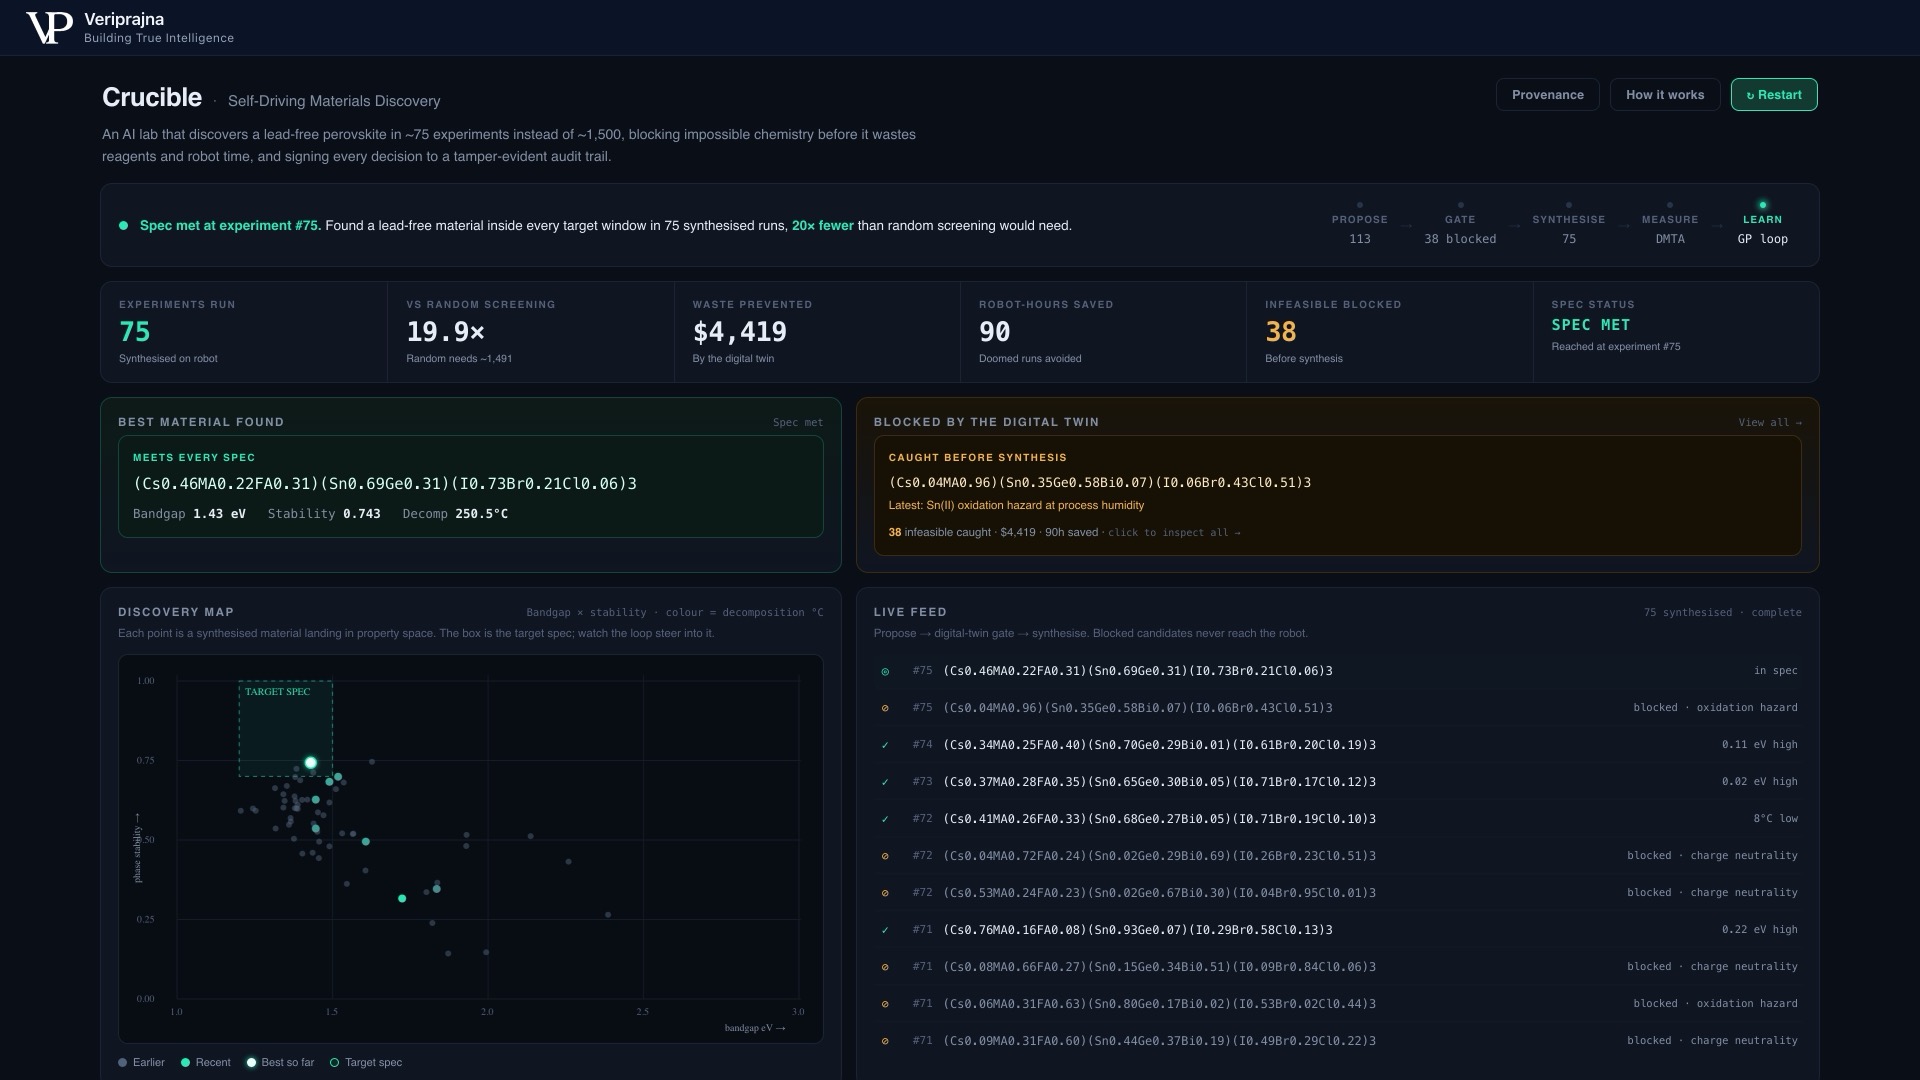
Task: Click the in-spec icon on feed row #75
Action: pos(885,672)
